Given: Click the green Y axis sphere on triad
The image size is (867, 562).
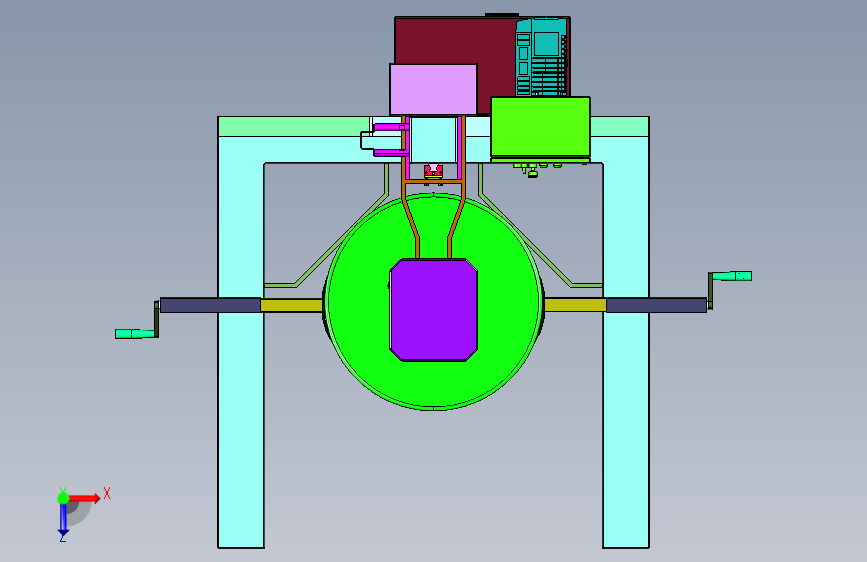Looking at the screenshot, I should [64, 498].
